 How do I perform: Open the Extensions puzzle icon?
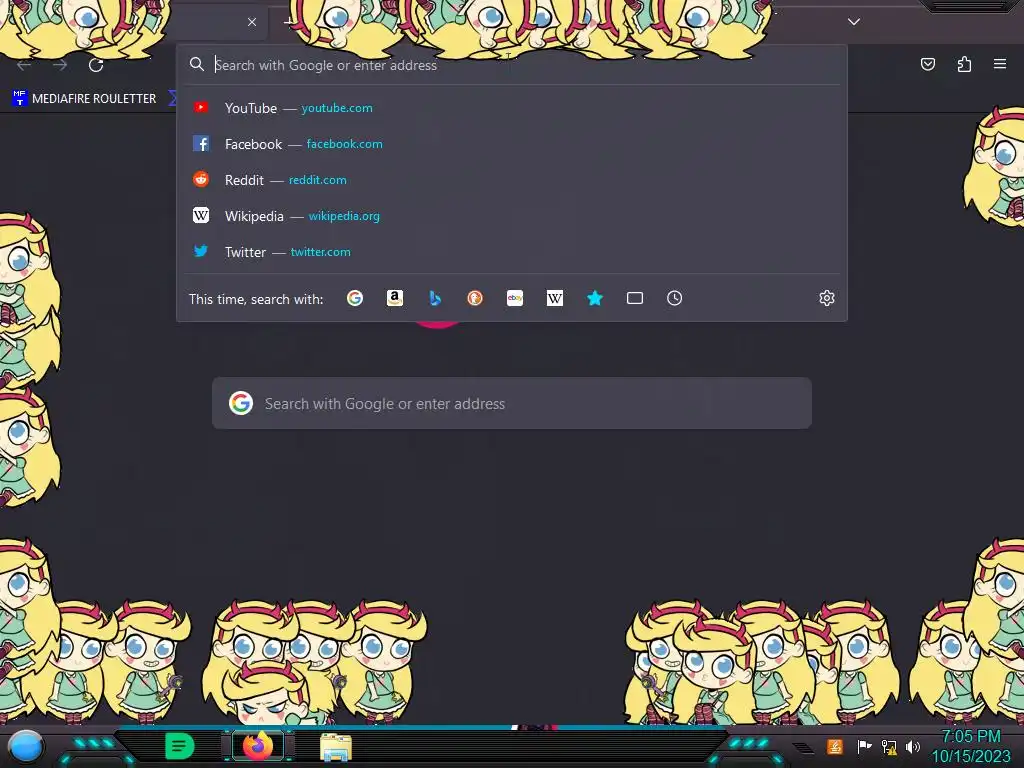point(964,64)
